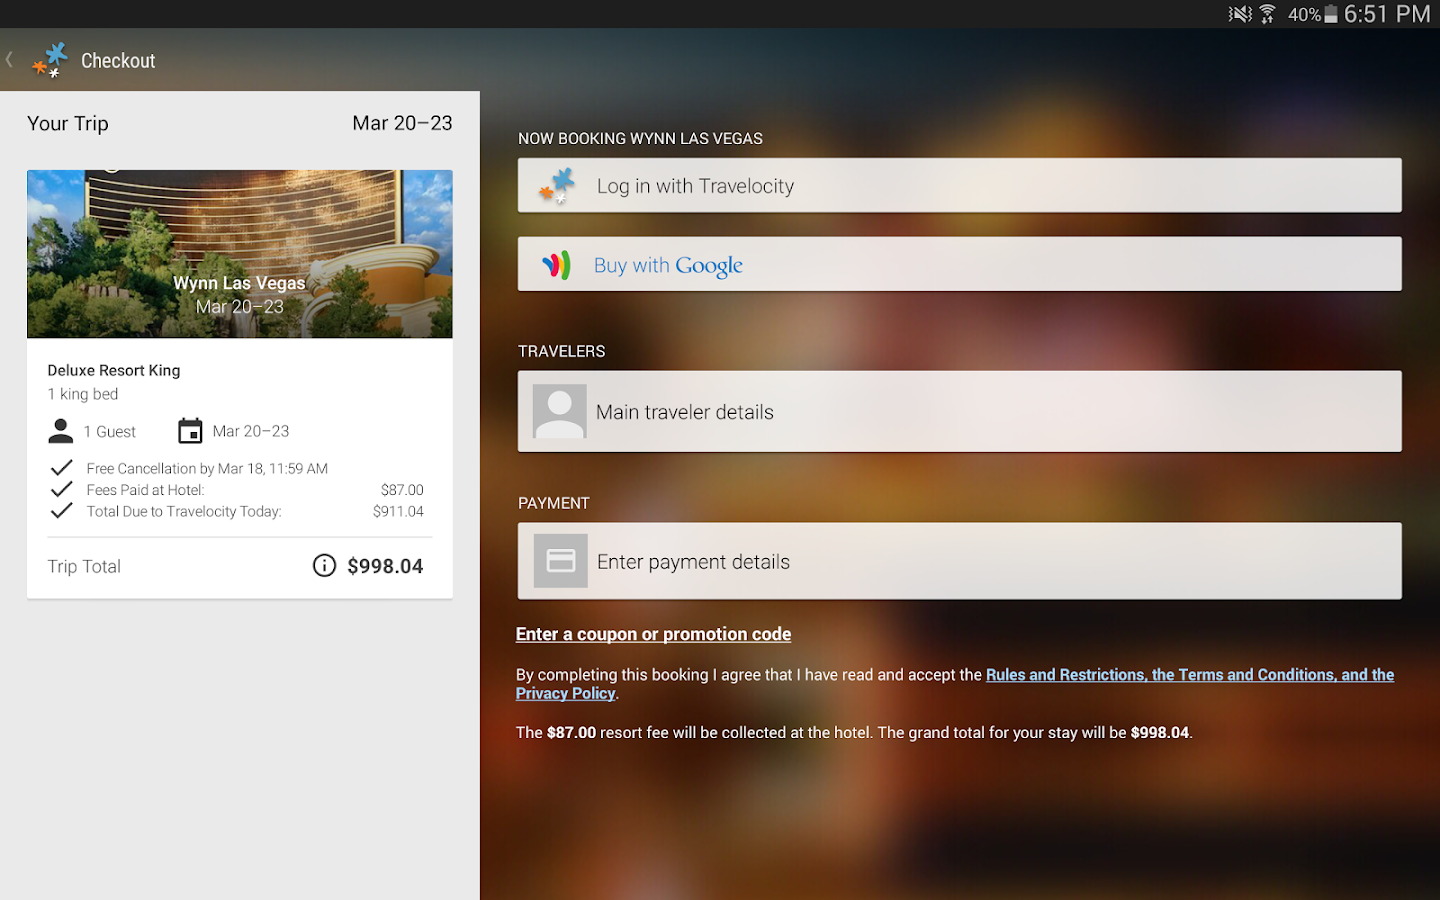Log in with Travelocity
This screenshot has width=1440, height=900.
[x=959, y=185]
